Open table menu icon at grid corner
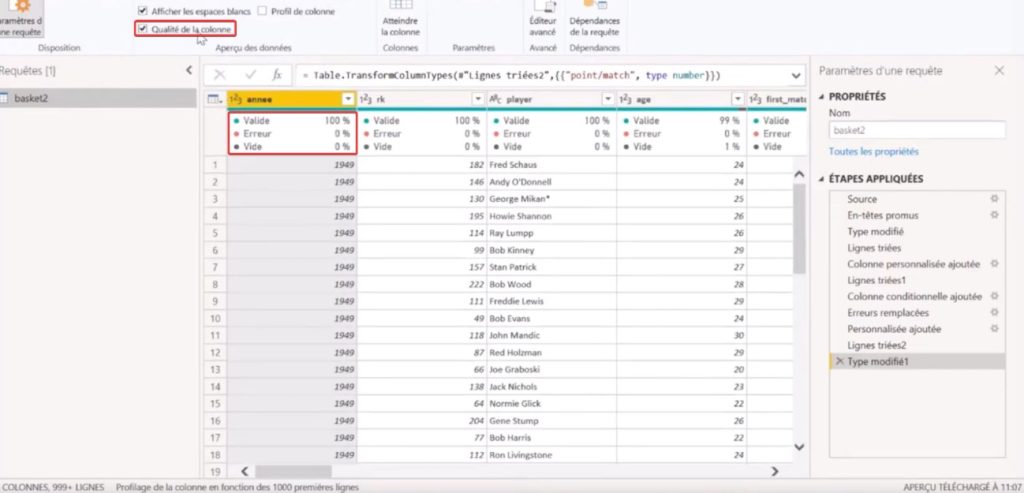Viewport: 1024px width, 493px height. click(214, 99)
